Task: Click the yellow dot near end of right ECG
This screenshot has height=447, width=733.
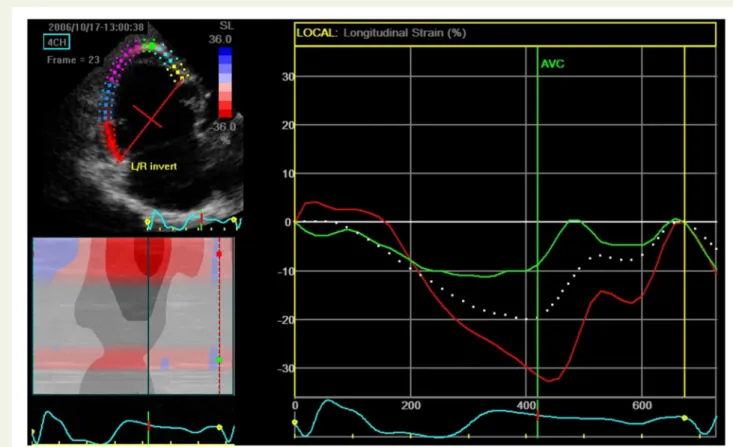Action: (x=684, y=418)
